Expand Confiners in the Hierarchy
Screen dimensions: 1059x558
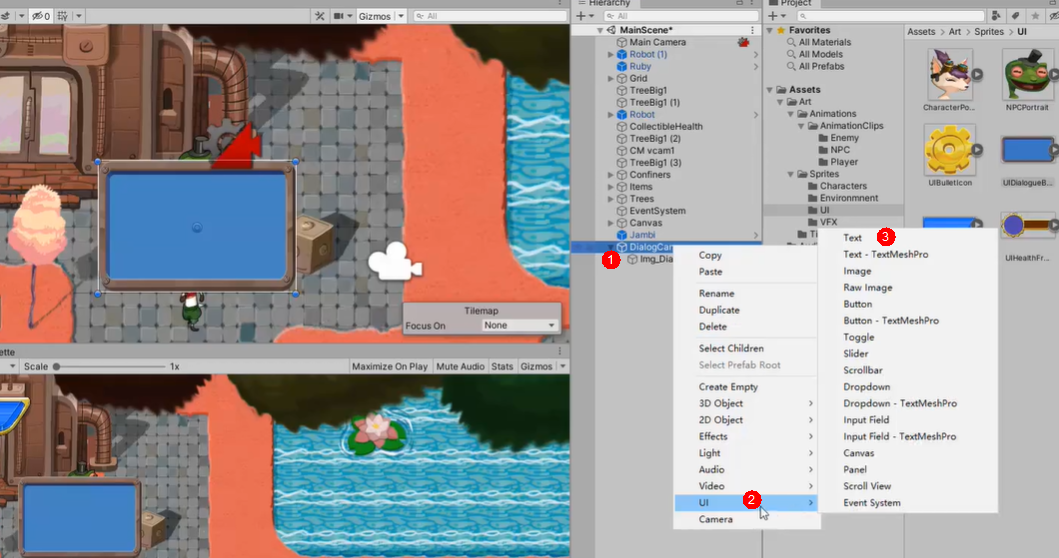point(611,175)
